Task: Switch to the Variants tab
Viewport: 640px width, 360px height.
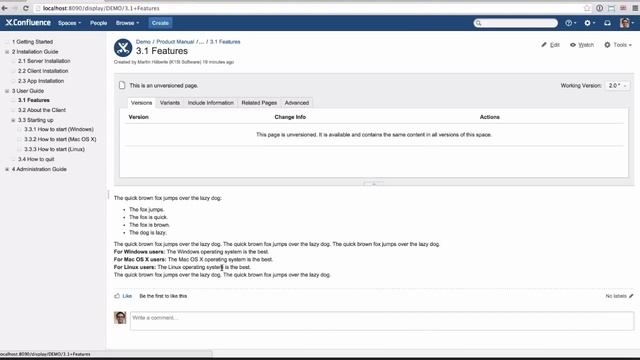Action: click(170, 103)
